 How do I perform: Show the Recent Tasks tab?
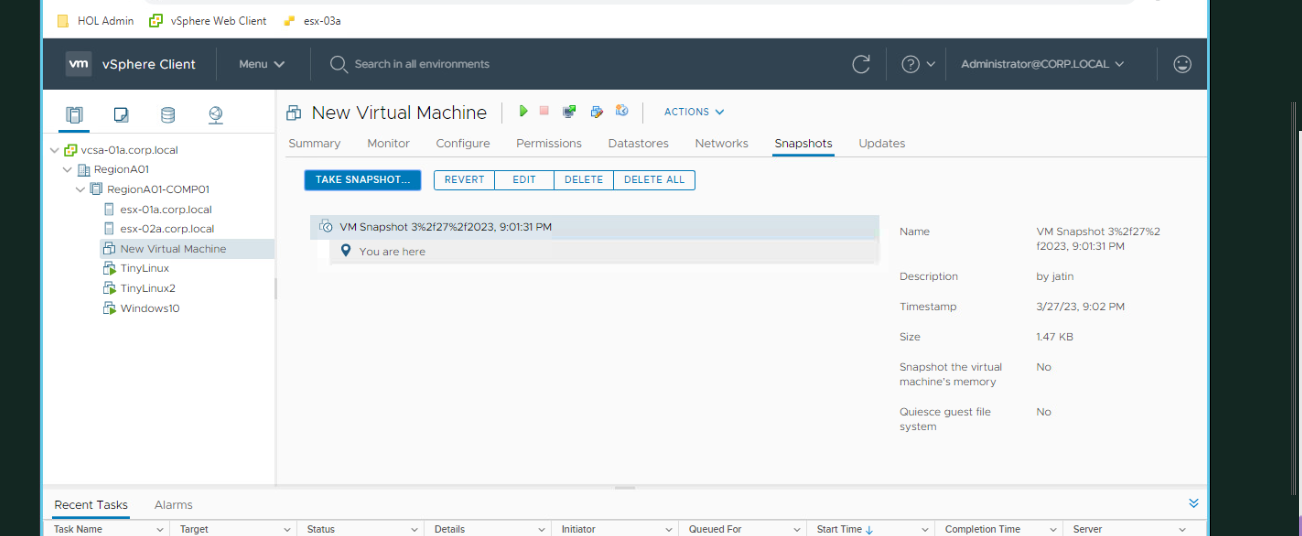[91, 505]
